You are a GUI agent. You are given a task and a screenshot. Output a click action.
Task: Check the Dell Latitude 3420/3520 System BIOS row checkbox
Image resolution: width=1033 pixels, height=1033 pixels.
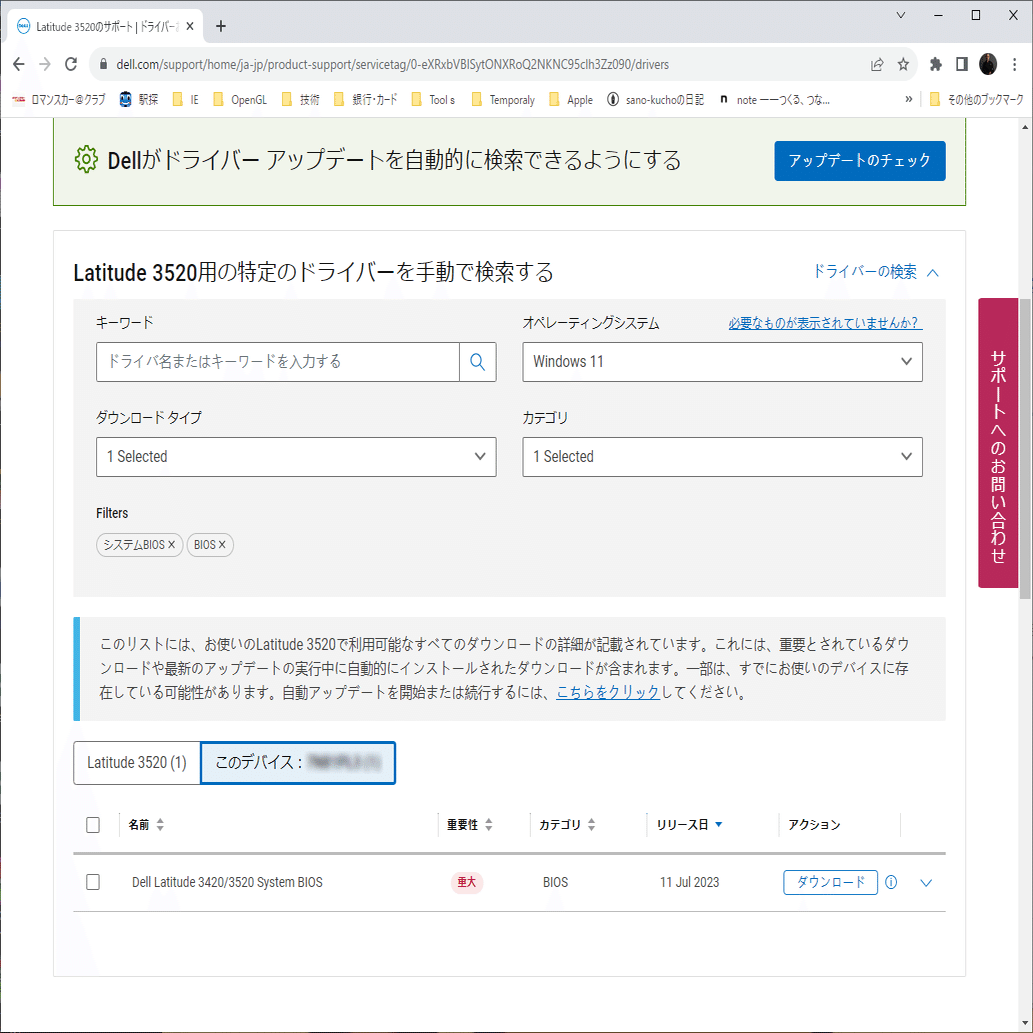93,882
